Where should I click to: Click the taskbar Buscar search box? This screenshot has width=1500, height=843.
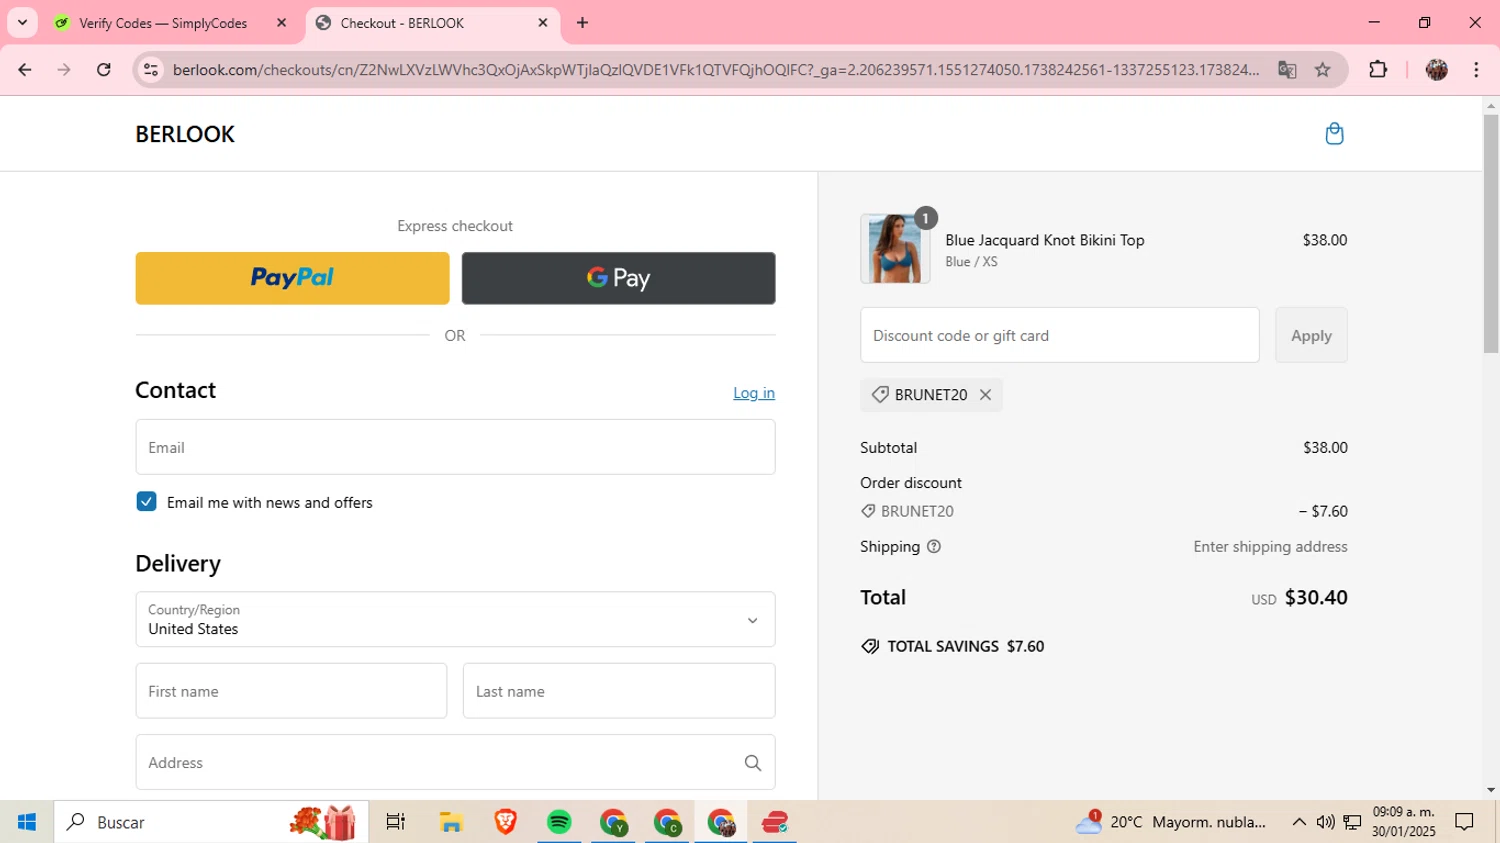pyautogui.click(x=211, y=822)
